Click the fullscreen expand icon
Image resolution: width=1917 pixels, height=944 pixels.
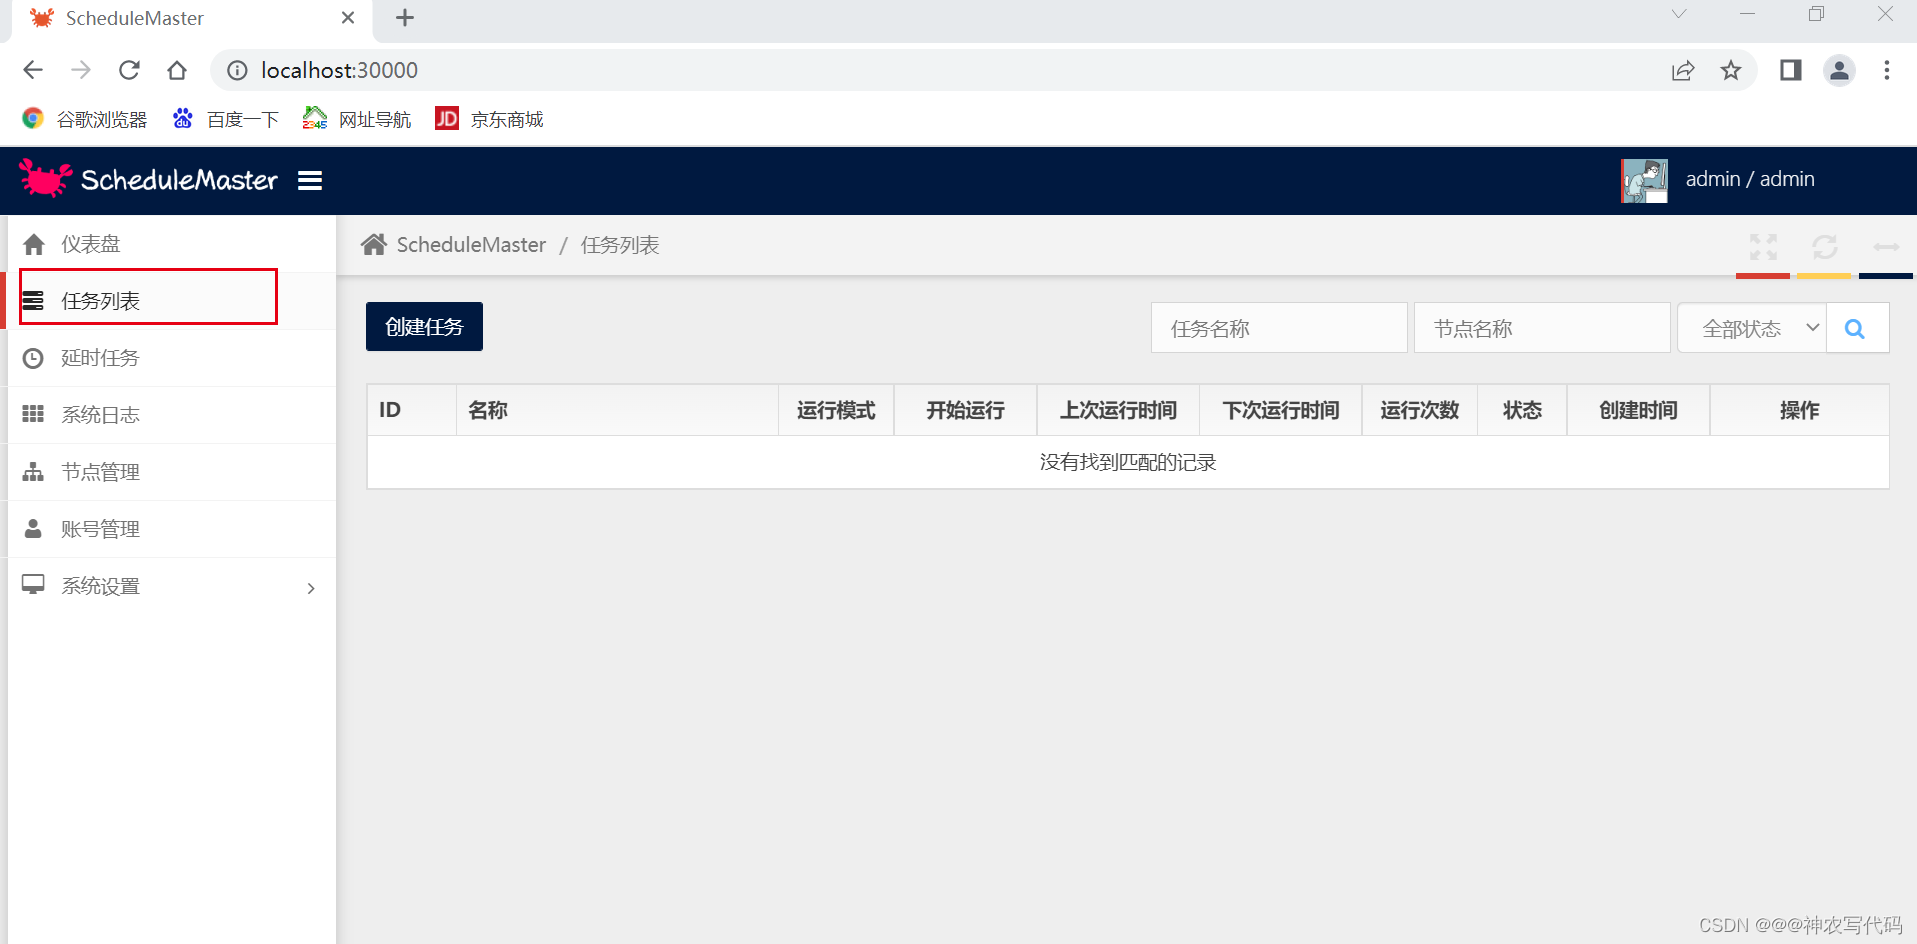[1763, 246]
